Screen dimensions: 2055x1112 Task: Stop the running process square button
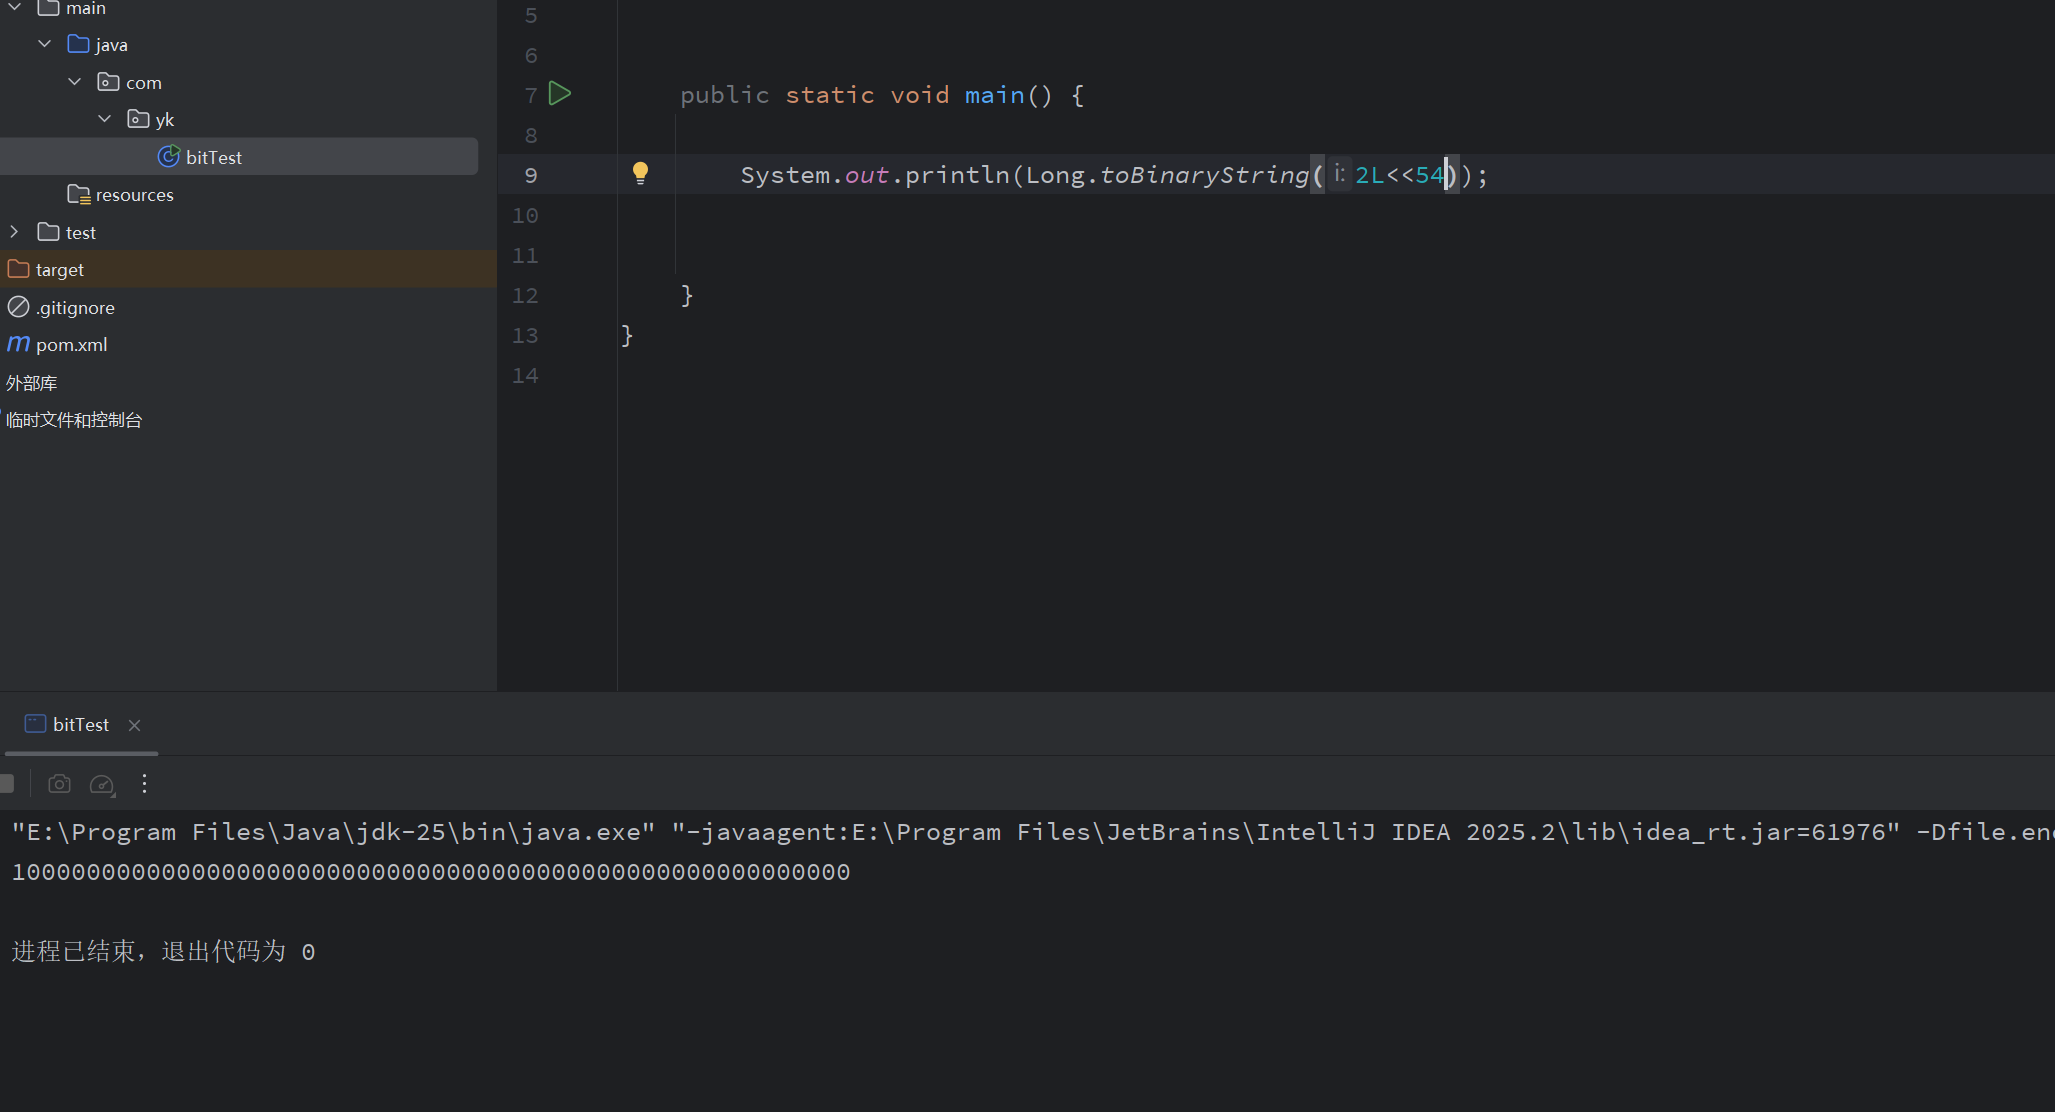tap(7, 784)
